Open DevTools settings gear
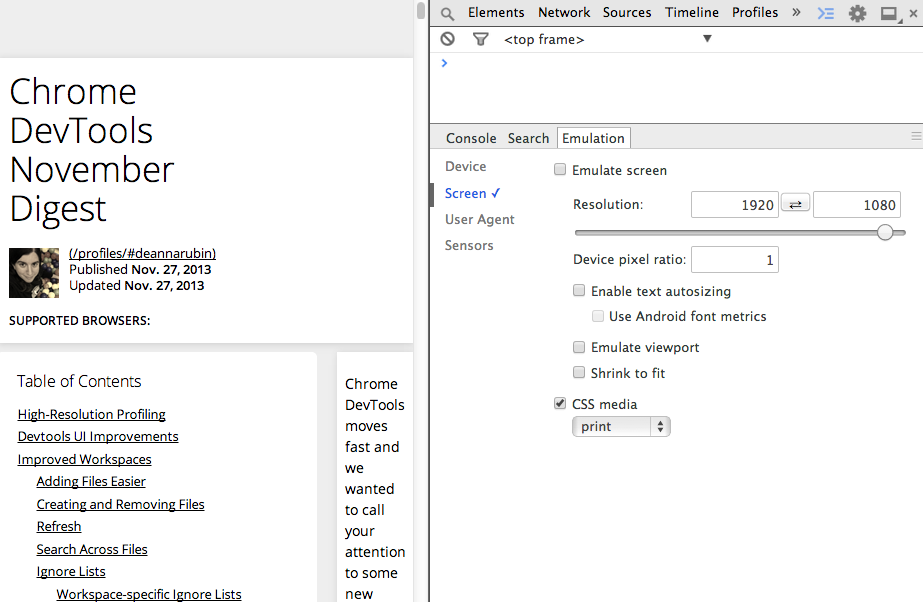 click(857, 13)
